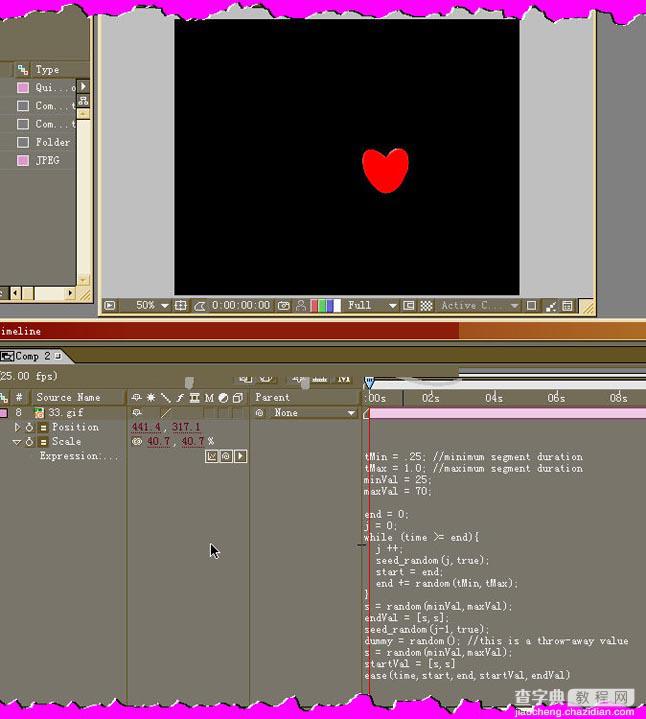
Task: Show last snapshot icon in viewer
Action: 301,305
